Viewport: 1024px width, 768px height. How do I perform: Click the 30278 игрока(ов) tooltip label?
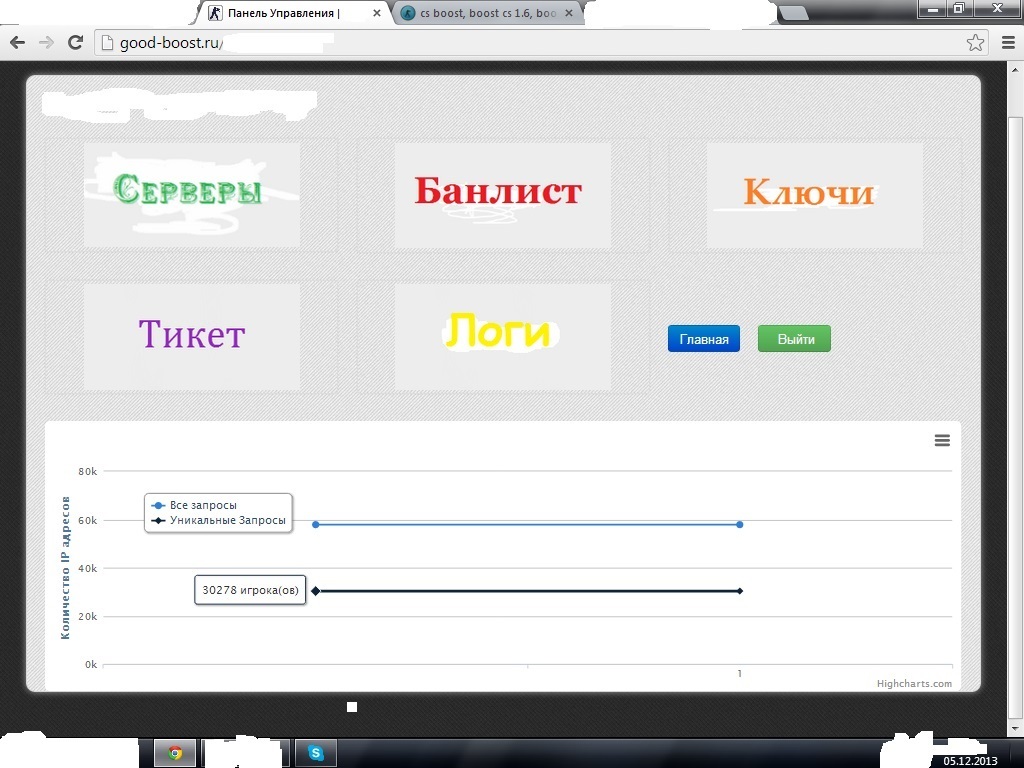250,590
